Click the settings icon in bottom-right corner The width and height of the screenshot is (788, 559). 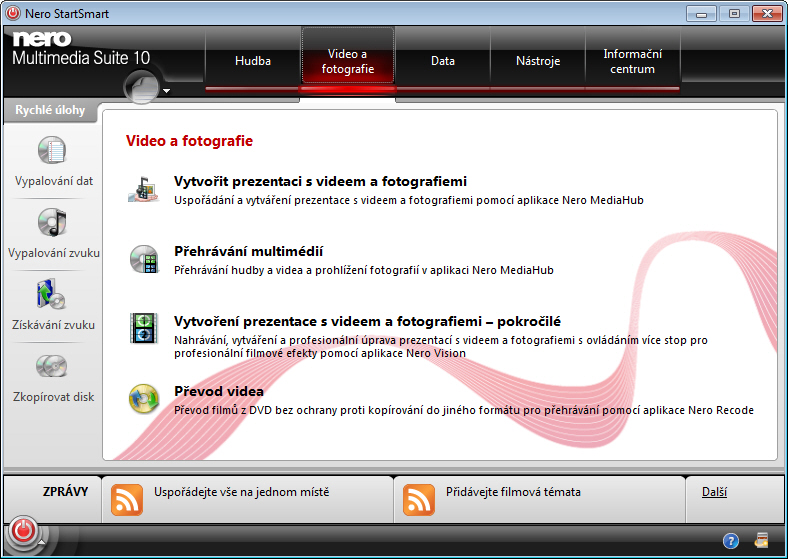coord(761,541)
